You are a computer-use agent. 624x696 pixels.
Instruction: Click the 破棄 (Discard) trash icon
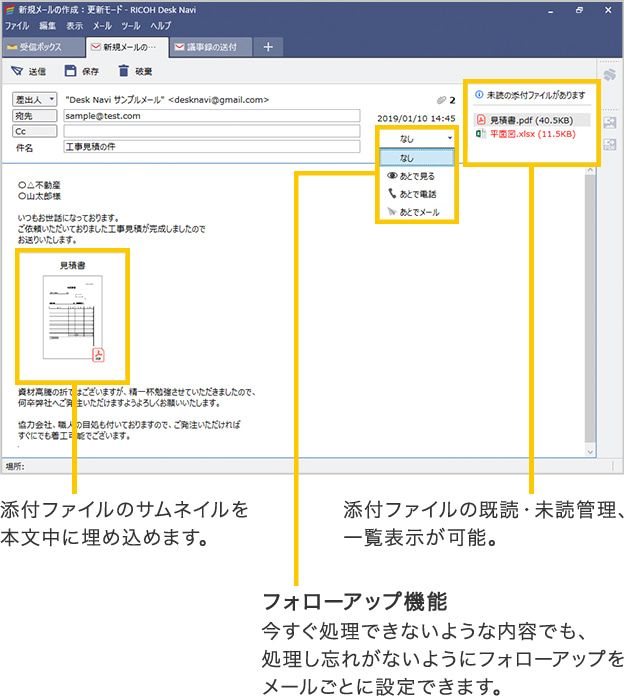[x=123, y=72]
